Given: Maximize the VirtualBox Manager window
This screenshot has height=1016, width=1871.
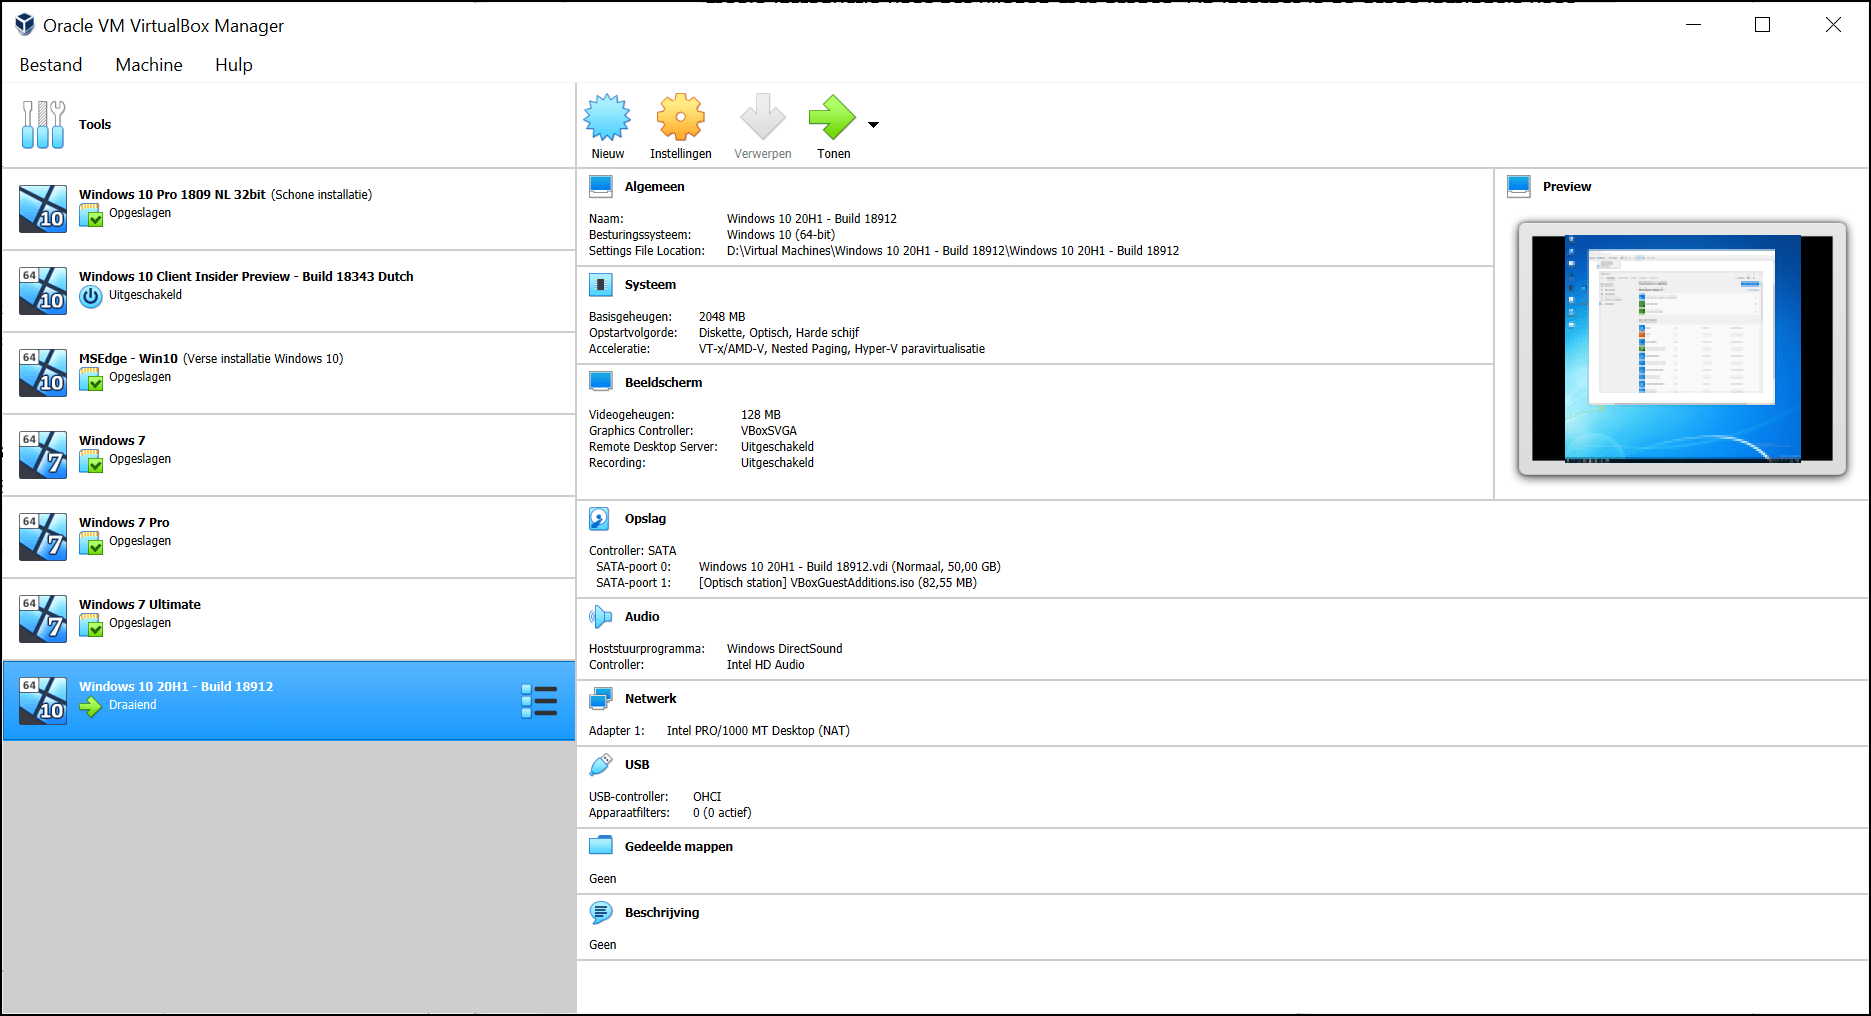Looking at the screenshot, I should coord(1762,25).
